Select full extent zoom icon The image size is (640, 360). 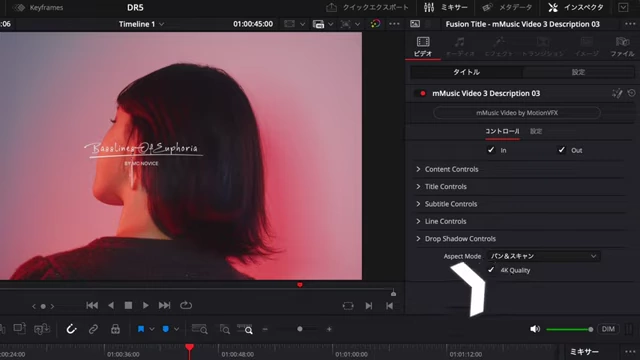tap(200, 329)
